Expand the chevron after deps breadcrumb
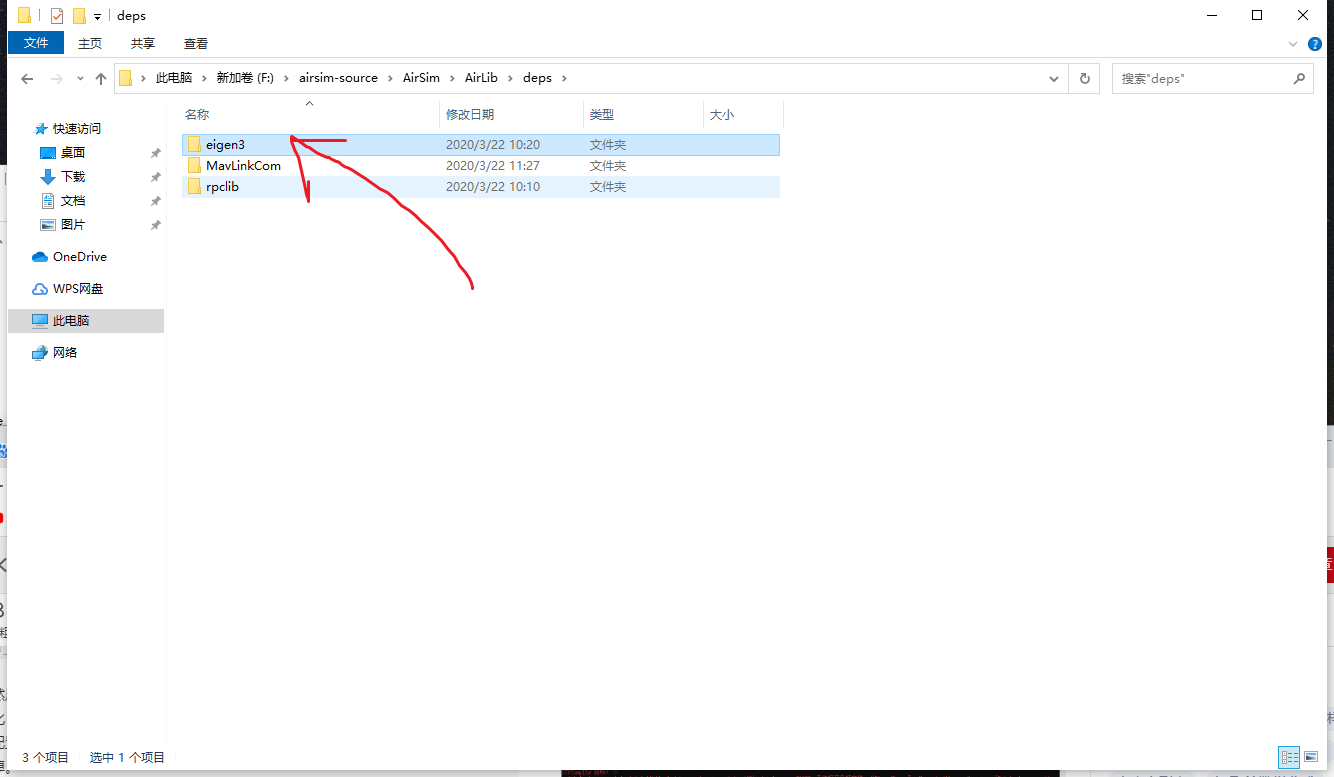1334x777 pixels. [564, 78]
